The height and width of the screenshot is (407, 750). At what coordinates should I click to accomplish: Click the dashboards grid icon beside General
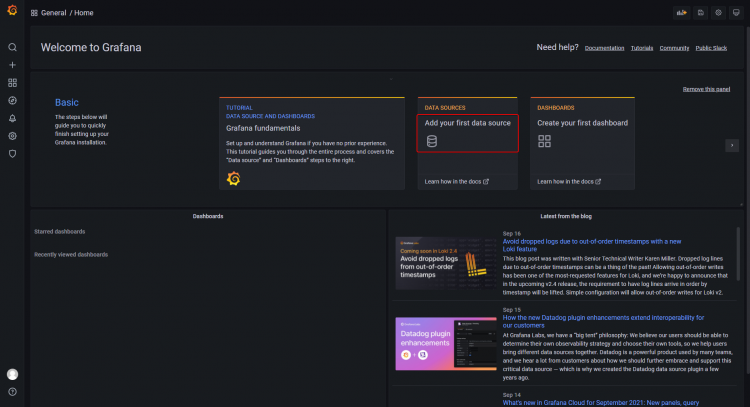pos(34,13)
